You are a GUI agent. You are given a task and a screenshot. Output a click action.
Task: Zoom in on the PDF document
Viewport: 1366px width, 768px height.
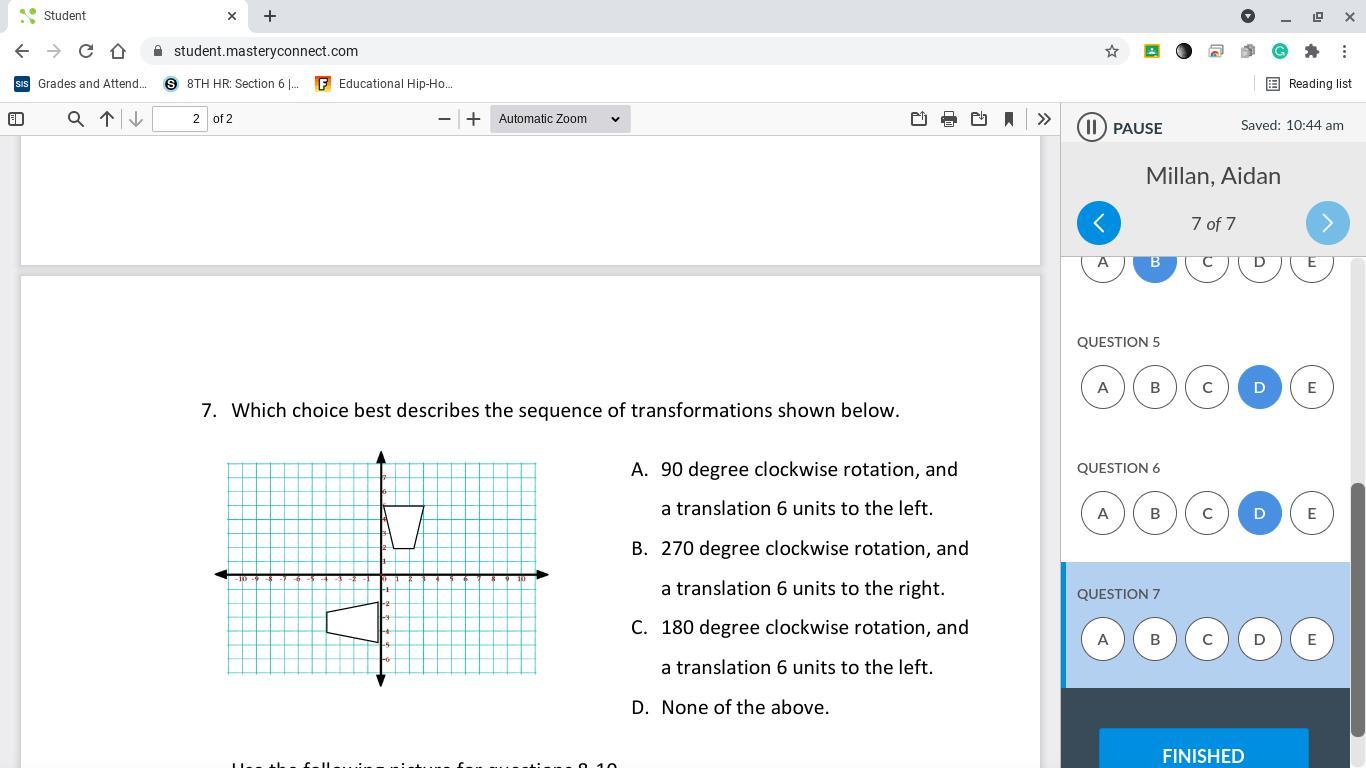473,119
